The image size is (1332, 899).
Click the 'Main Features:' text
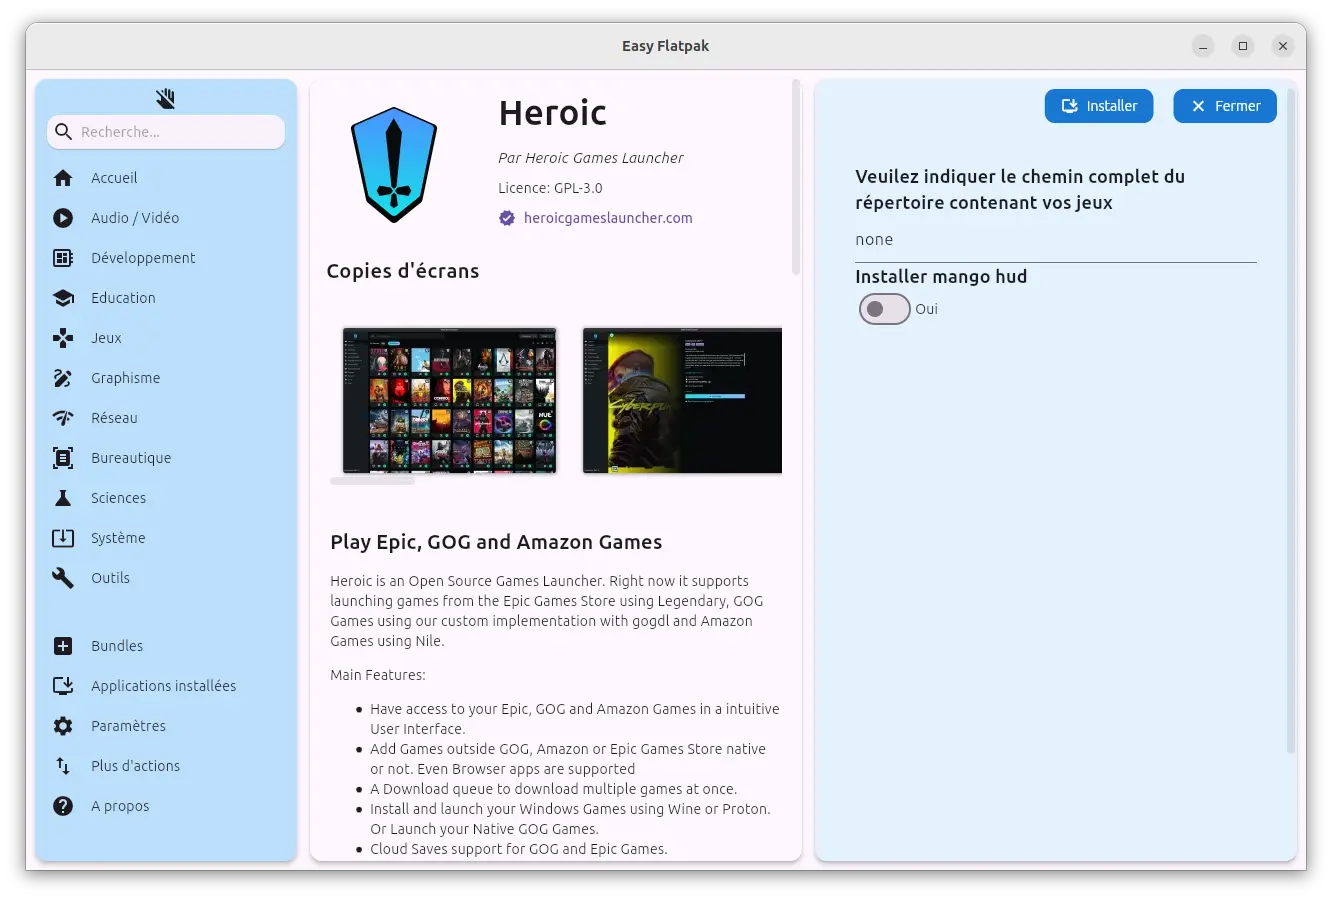tap(378, 675)
